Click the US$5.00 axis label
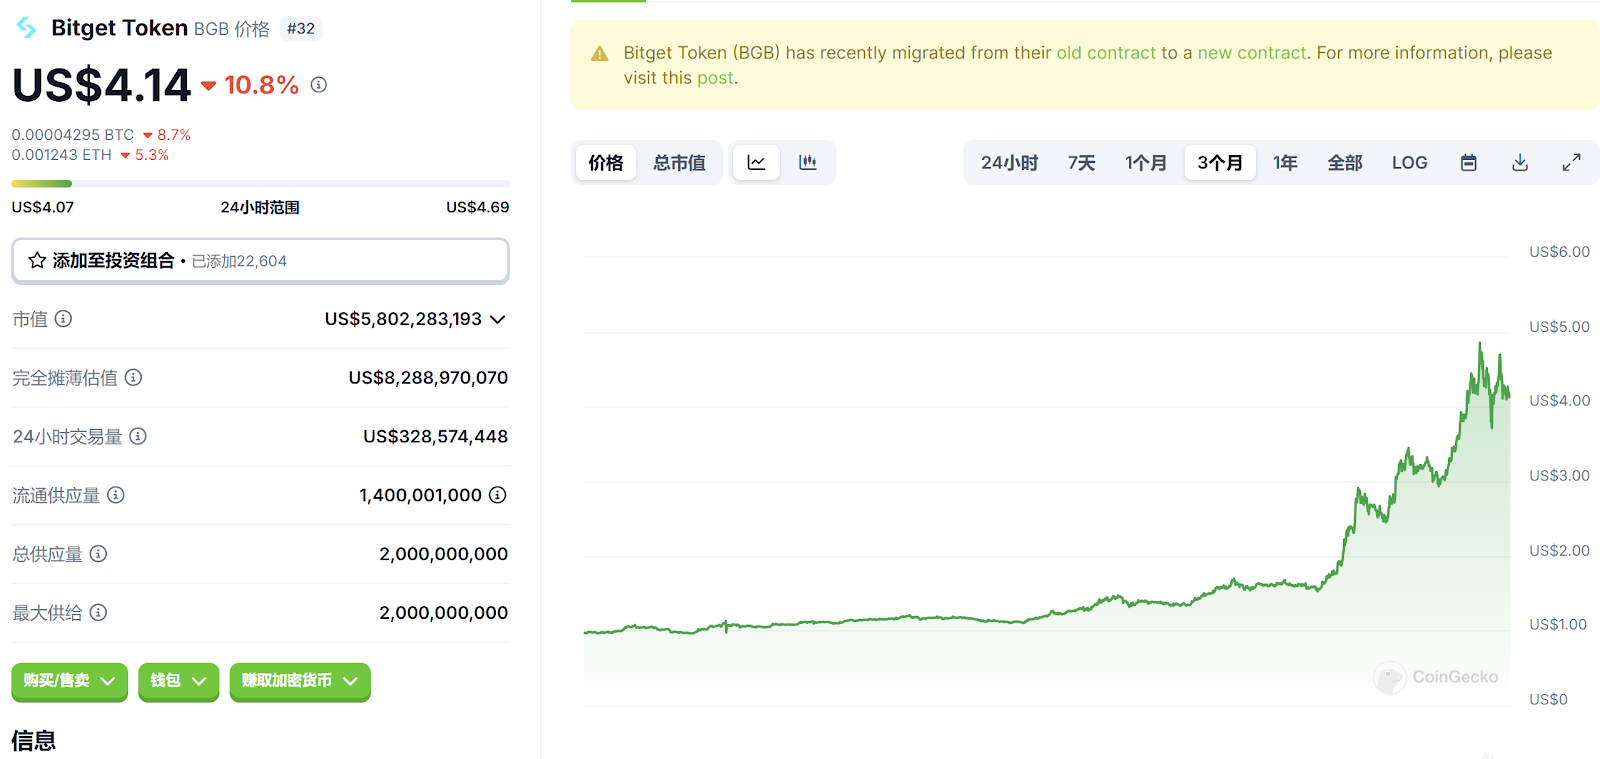Screen dimensions: 1600x759 1559,327
